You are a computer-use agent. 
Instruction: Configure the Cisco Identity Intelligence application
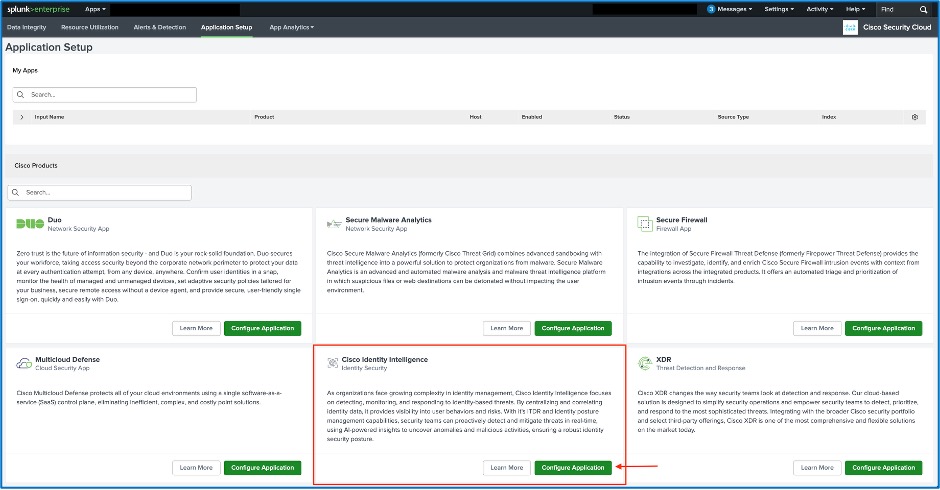coord(573,467)
